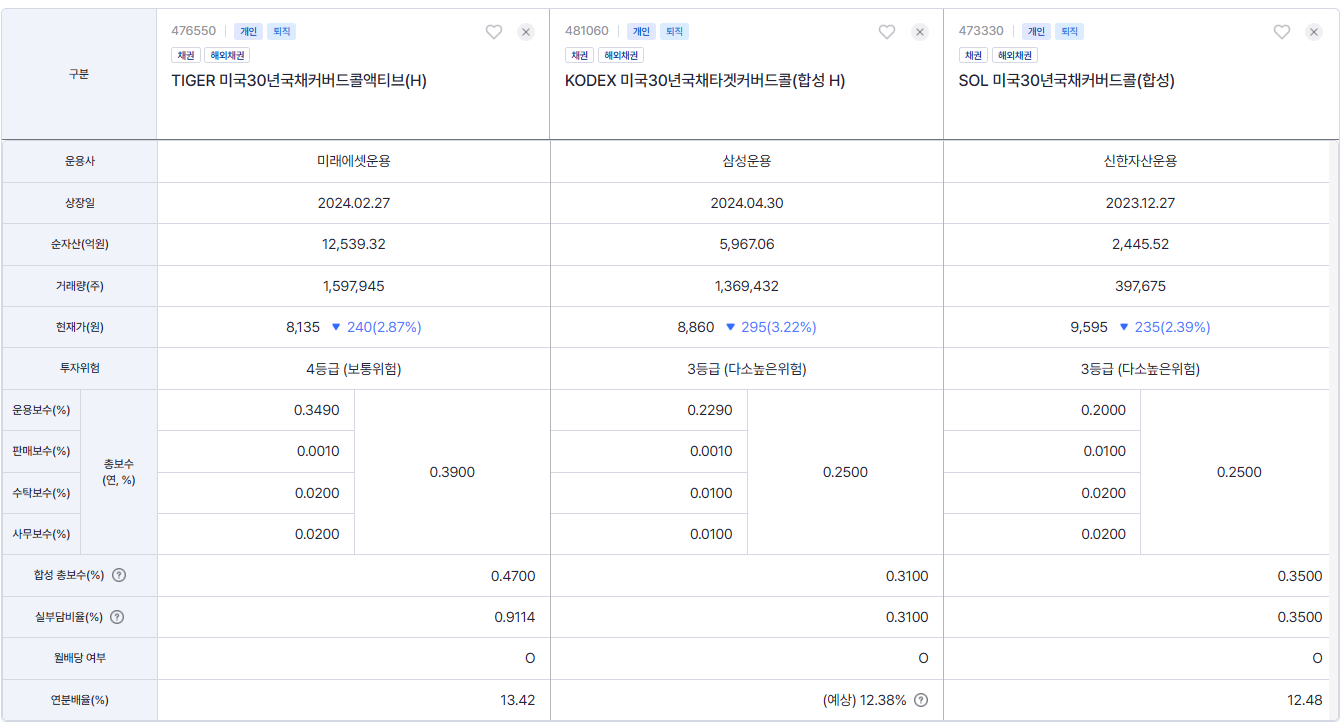Open help icon beside (예상) 12.38%
Image resolution: width=1344 pixels, height=723 pixels.
pyautogui.click(x=921, y=700)
